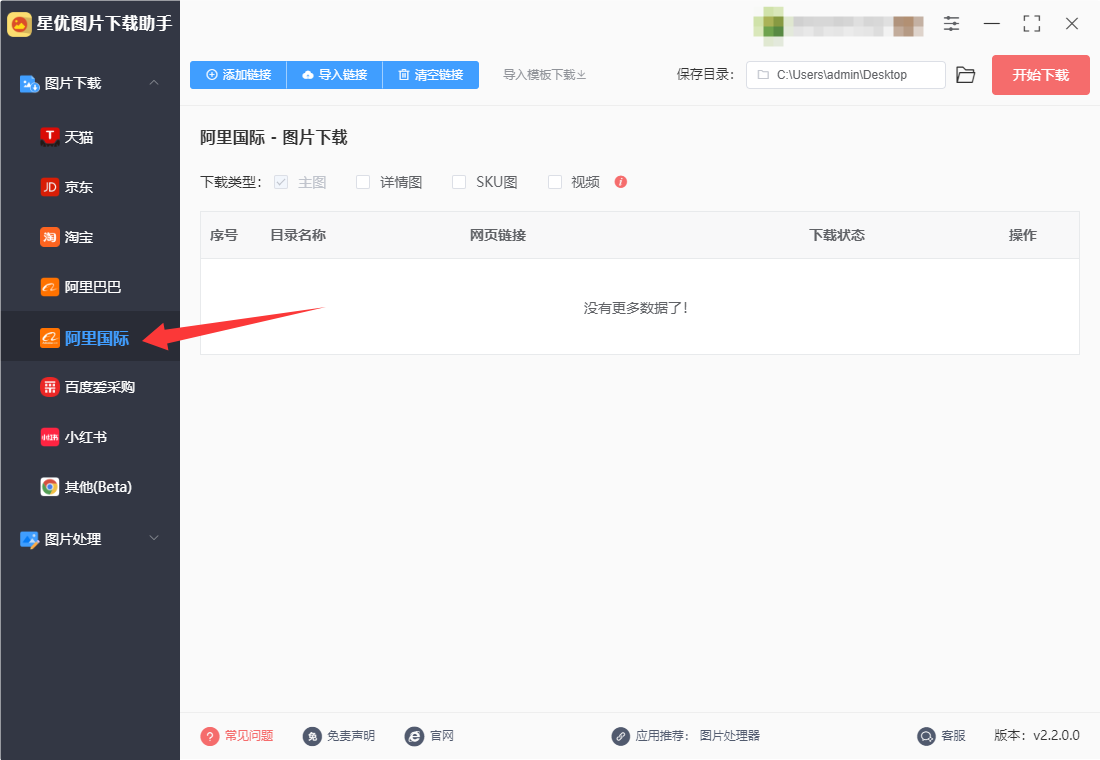Toggle the 主图 checkbox

[281, 182]
